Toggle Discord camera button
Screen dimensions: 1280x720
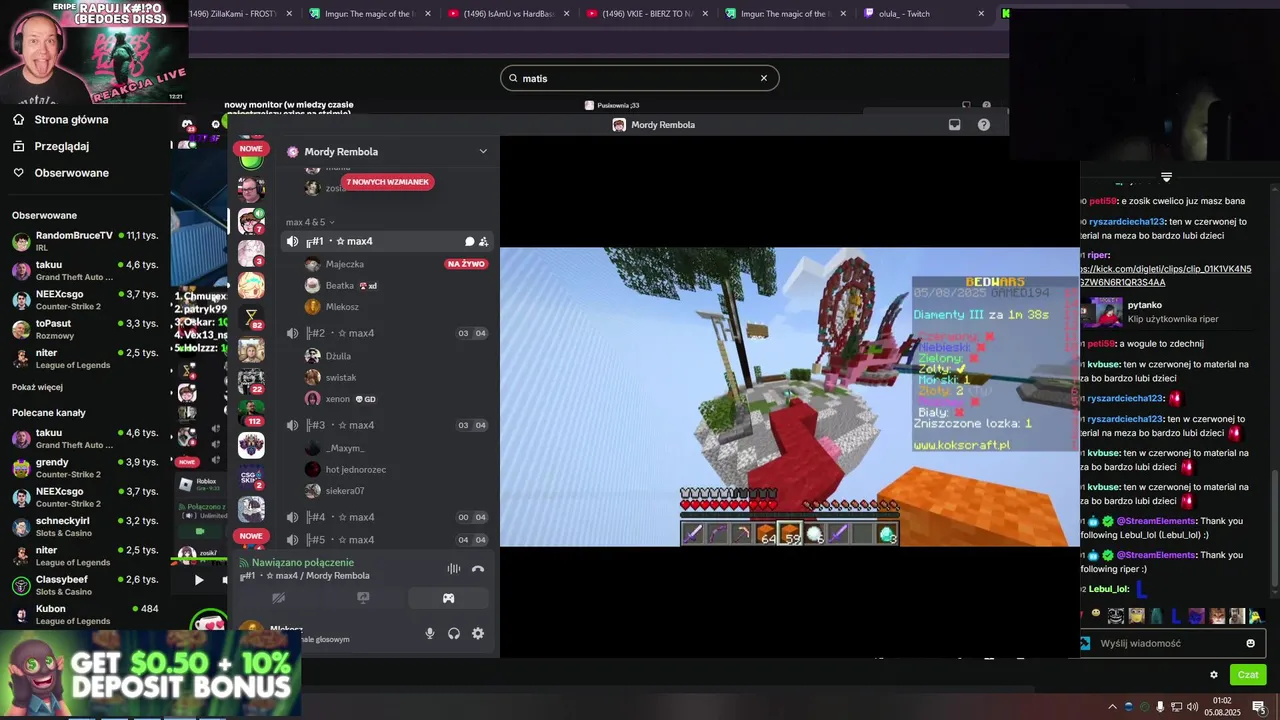click(279, 598)
